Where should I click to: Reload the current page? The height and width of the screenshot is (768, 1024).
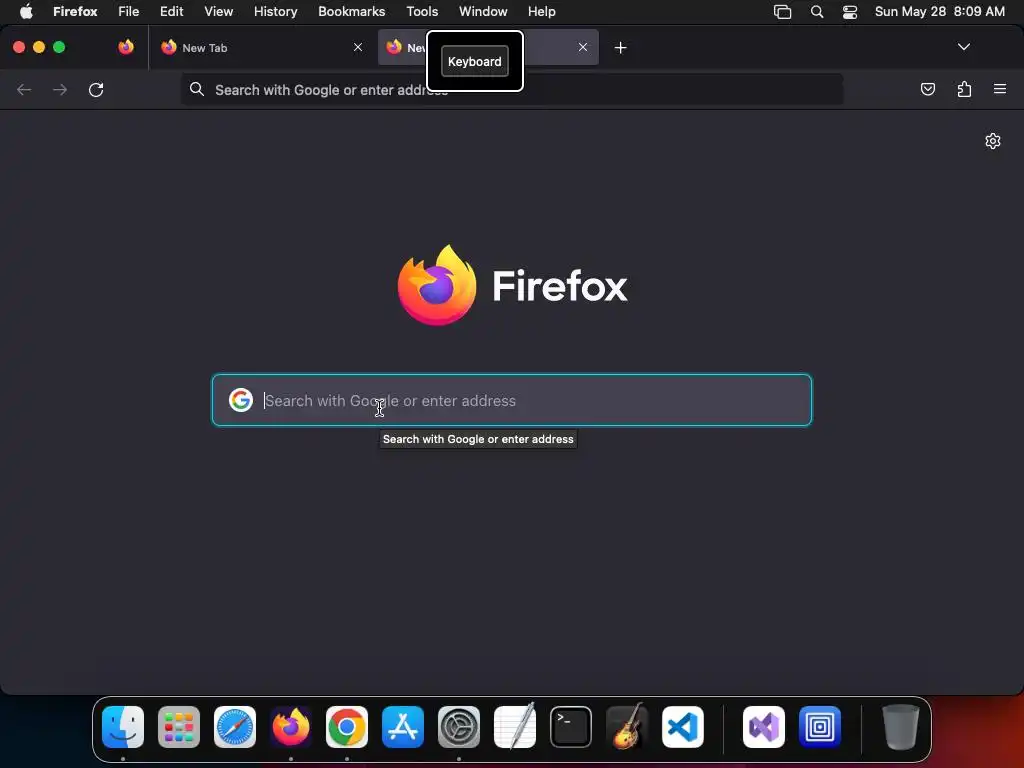click(x=96, y=89)
